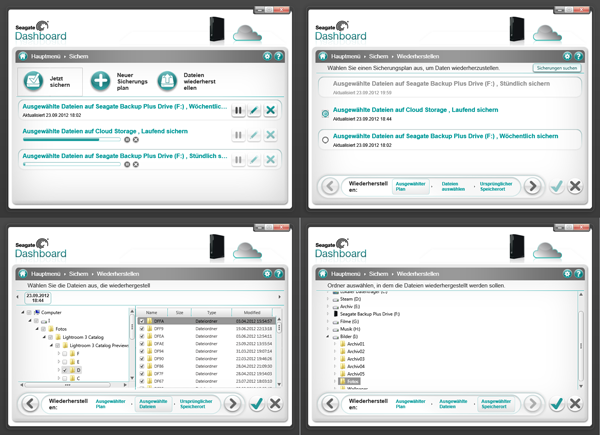Viewport: 600px width, 435px height.
Task: Select the Stündlich sichern plan in the restore list
Action: point(450,87)
